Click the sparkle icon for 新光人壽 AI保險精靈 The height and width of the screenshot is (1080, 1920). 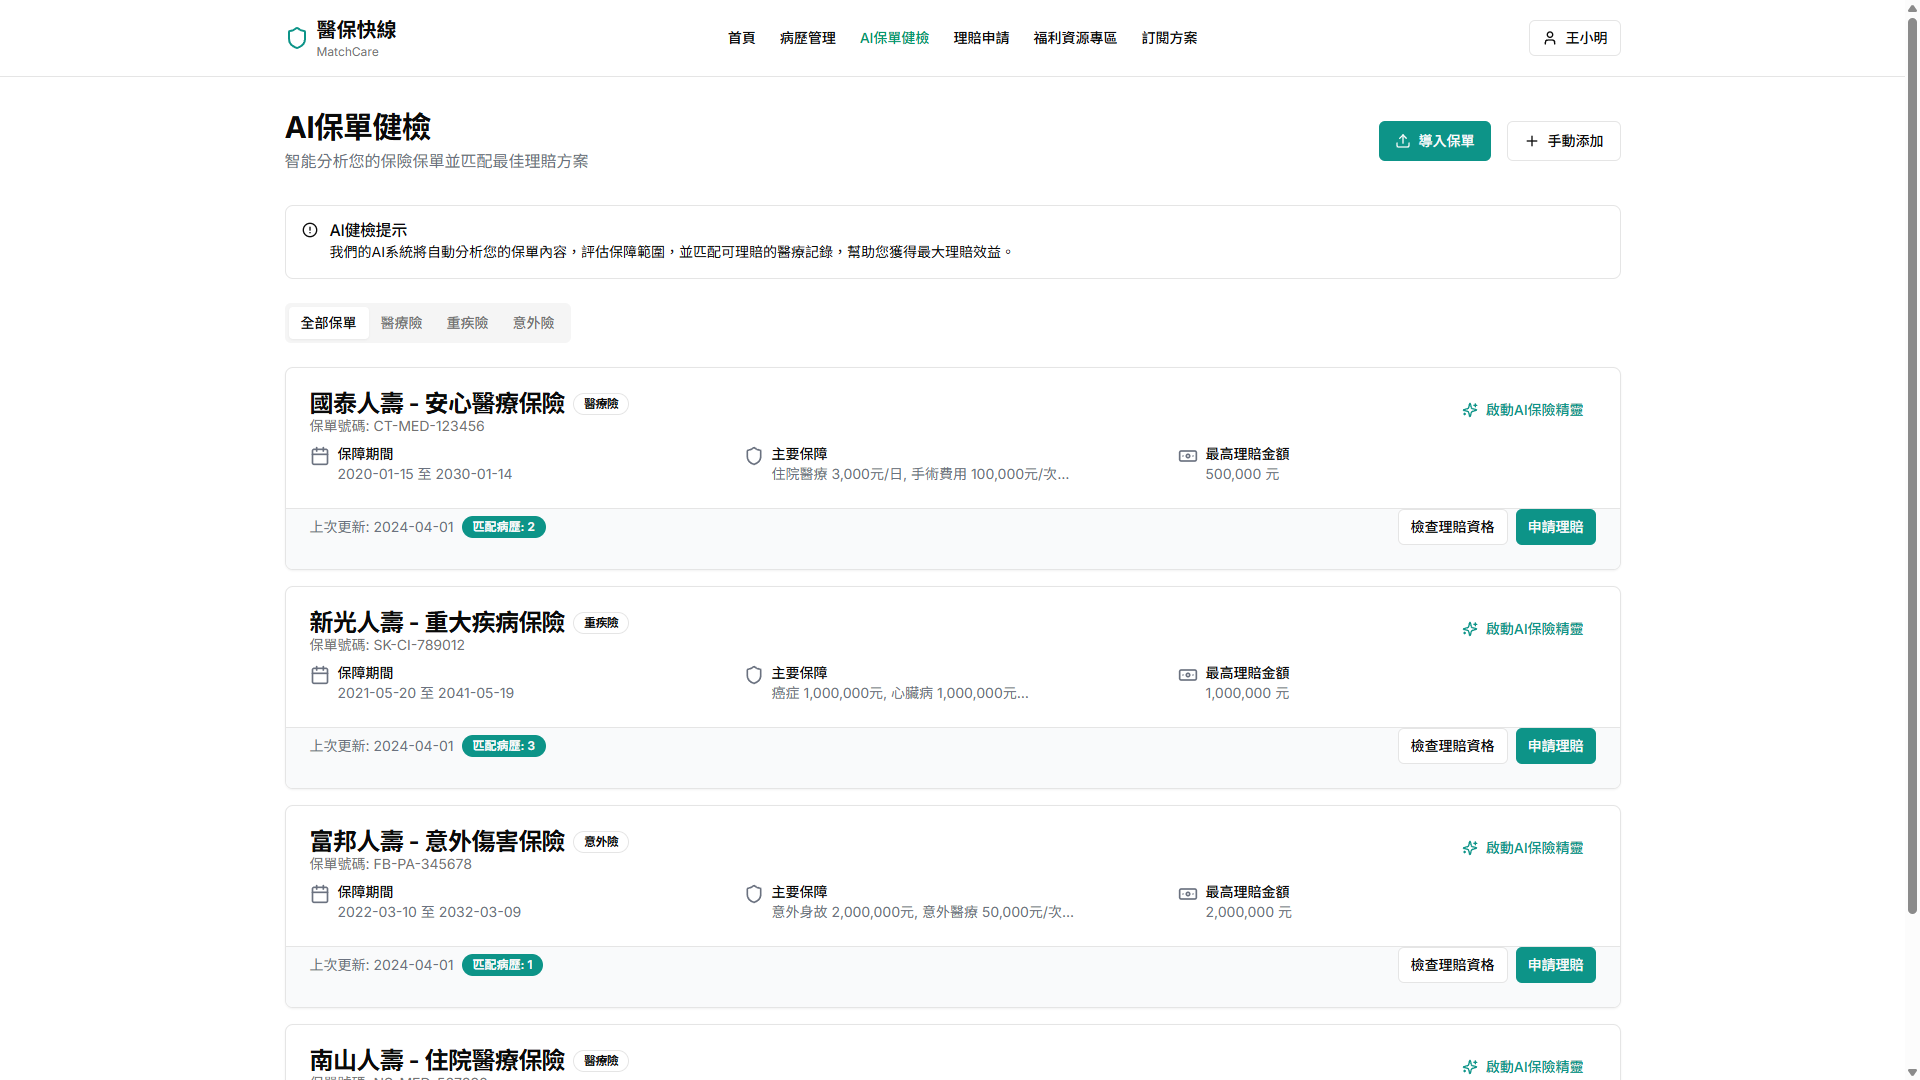(1470, 629)
